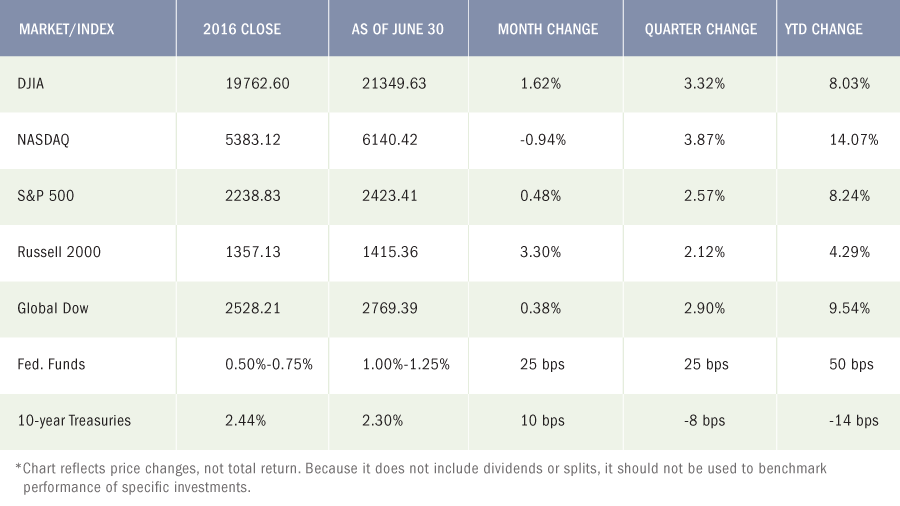Click the QUARTER CHANGE column header
This screenshot has height=506, width=900.
(x=701, y=29)
